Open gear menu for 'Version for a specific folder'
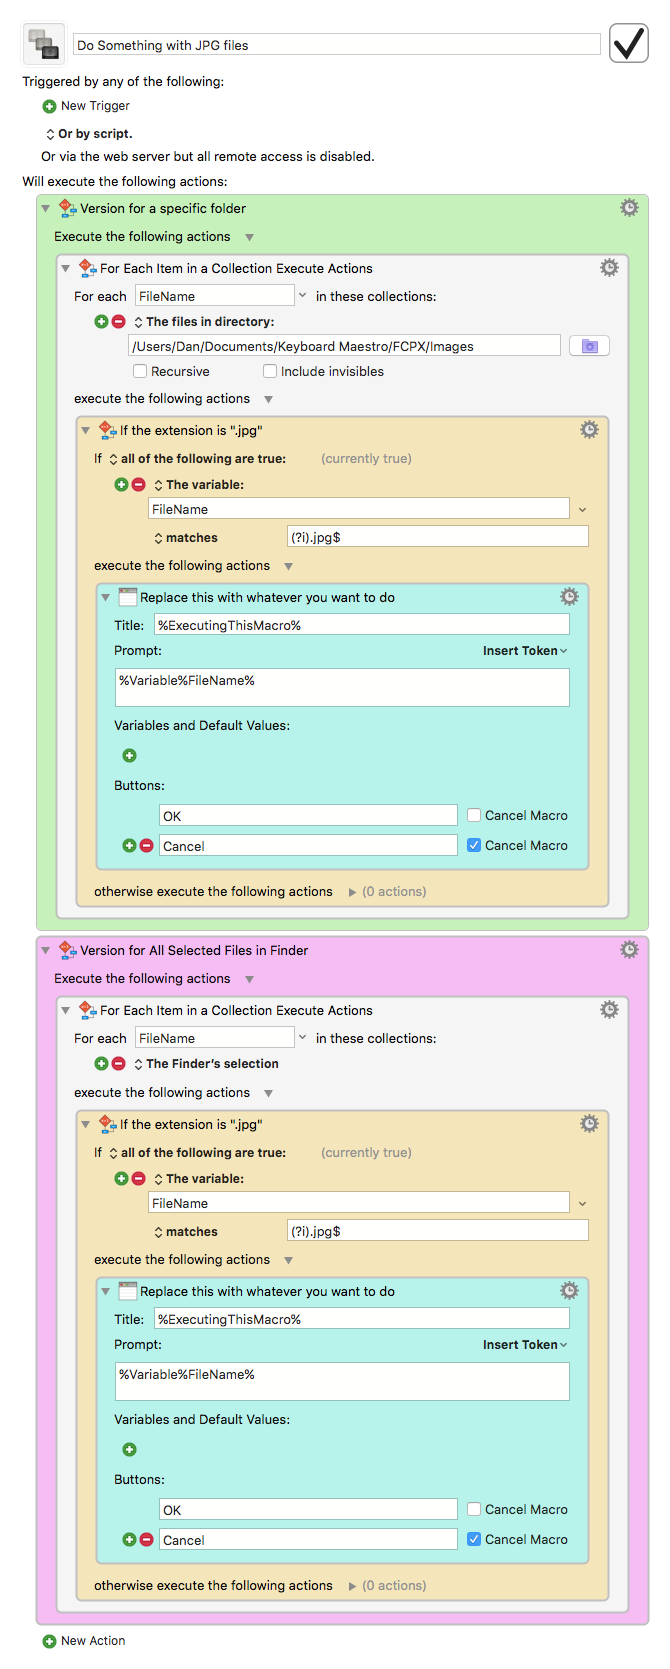The height and width of the screenshot is (1669, 670). (629, 208)
